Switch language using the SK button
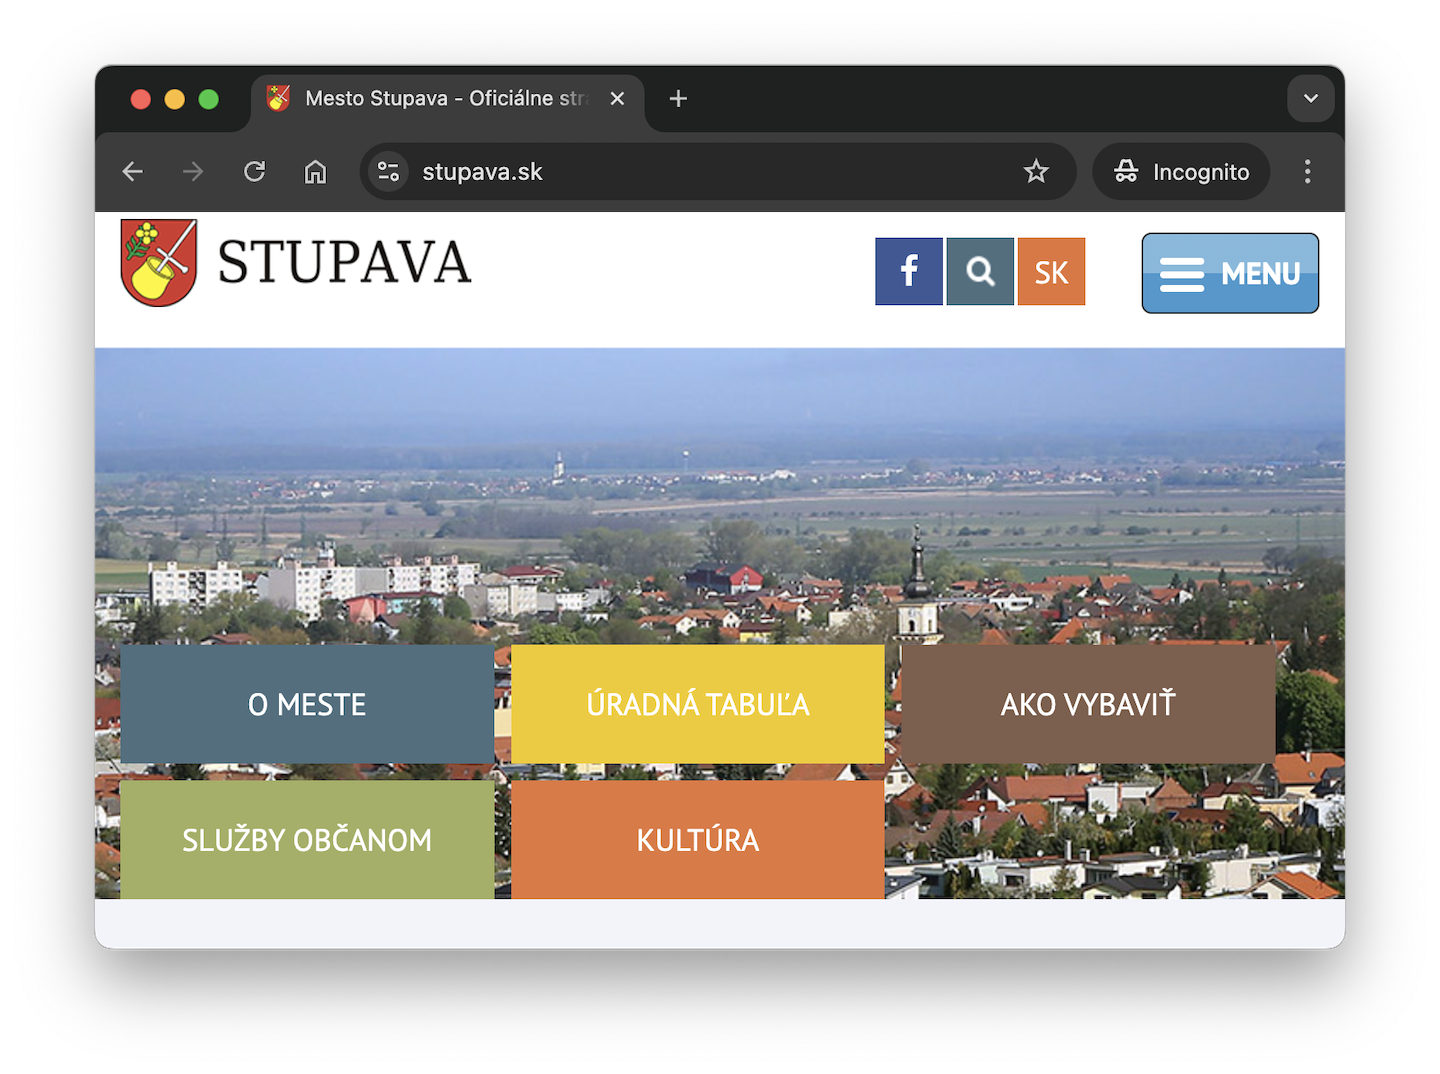This screenshot has width=1440, height=1074. point(1051,271)
